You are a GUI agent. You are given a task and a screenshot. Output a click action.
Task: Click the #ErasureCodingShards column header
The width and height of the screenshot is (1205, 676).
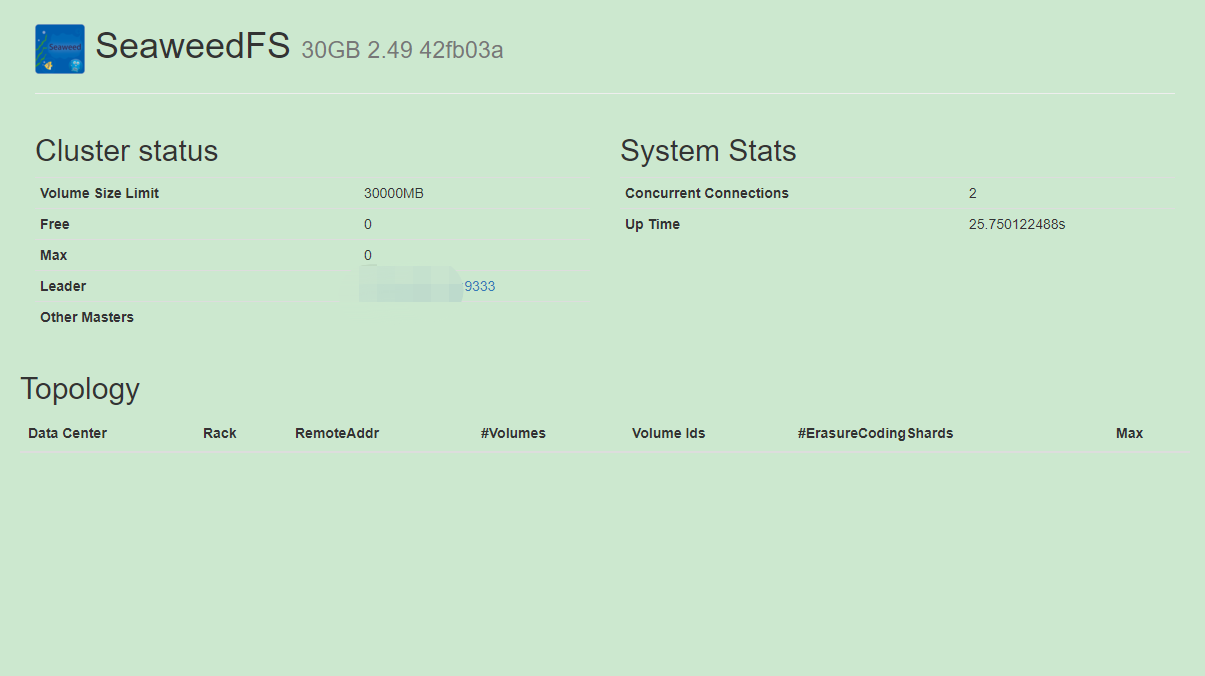[875, 433]
